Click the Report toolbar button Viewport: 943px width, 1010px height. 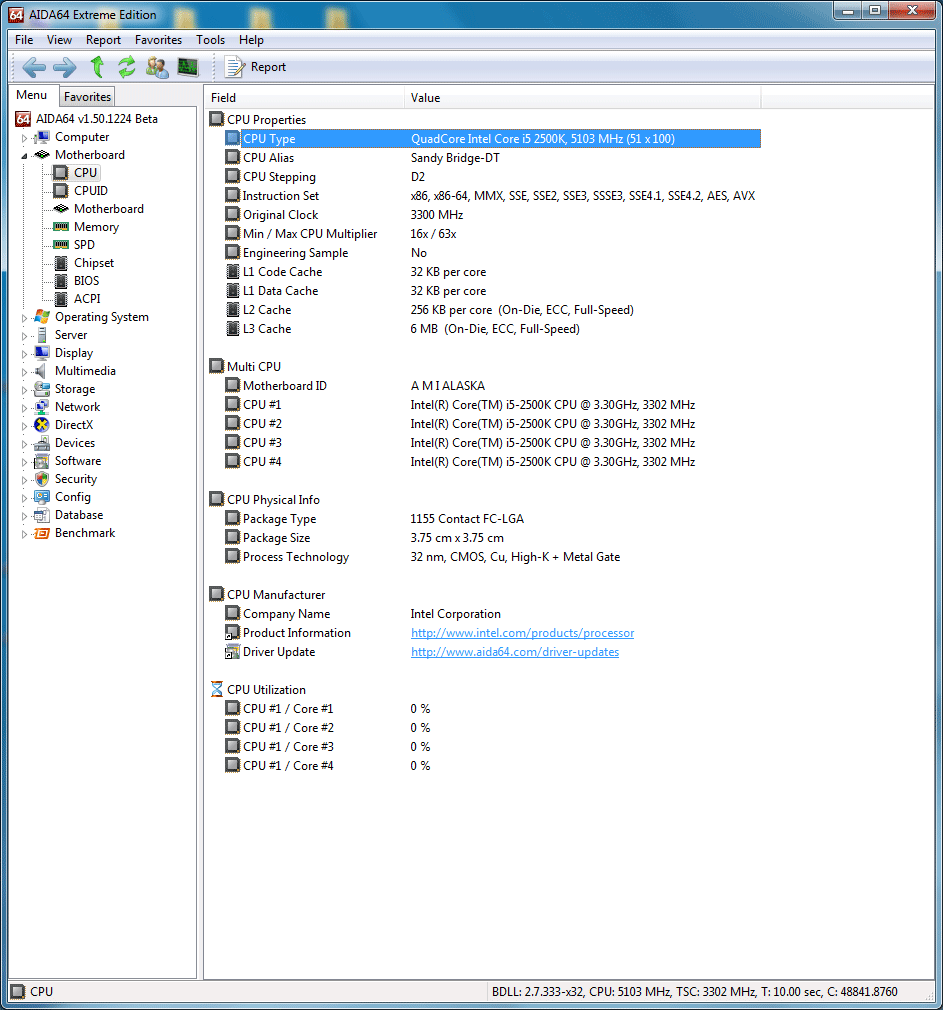click(255, 67)
